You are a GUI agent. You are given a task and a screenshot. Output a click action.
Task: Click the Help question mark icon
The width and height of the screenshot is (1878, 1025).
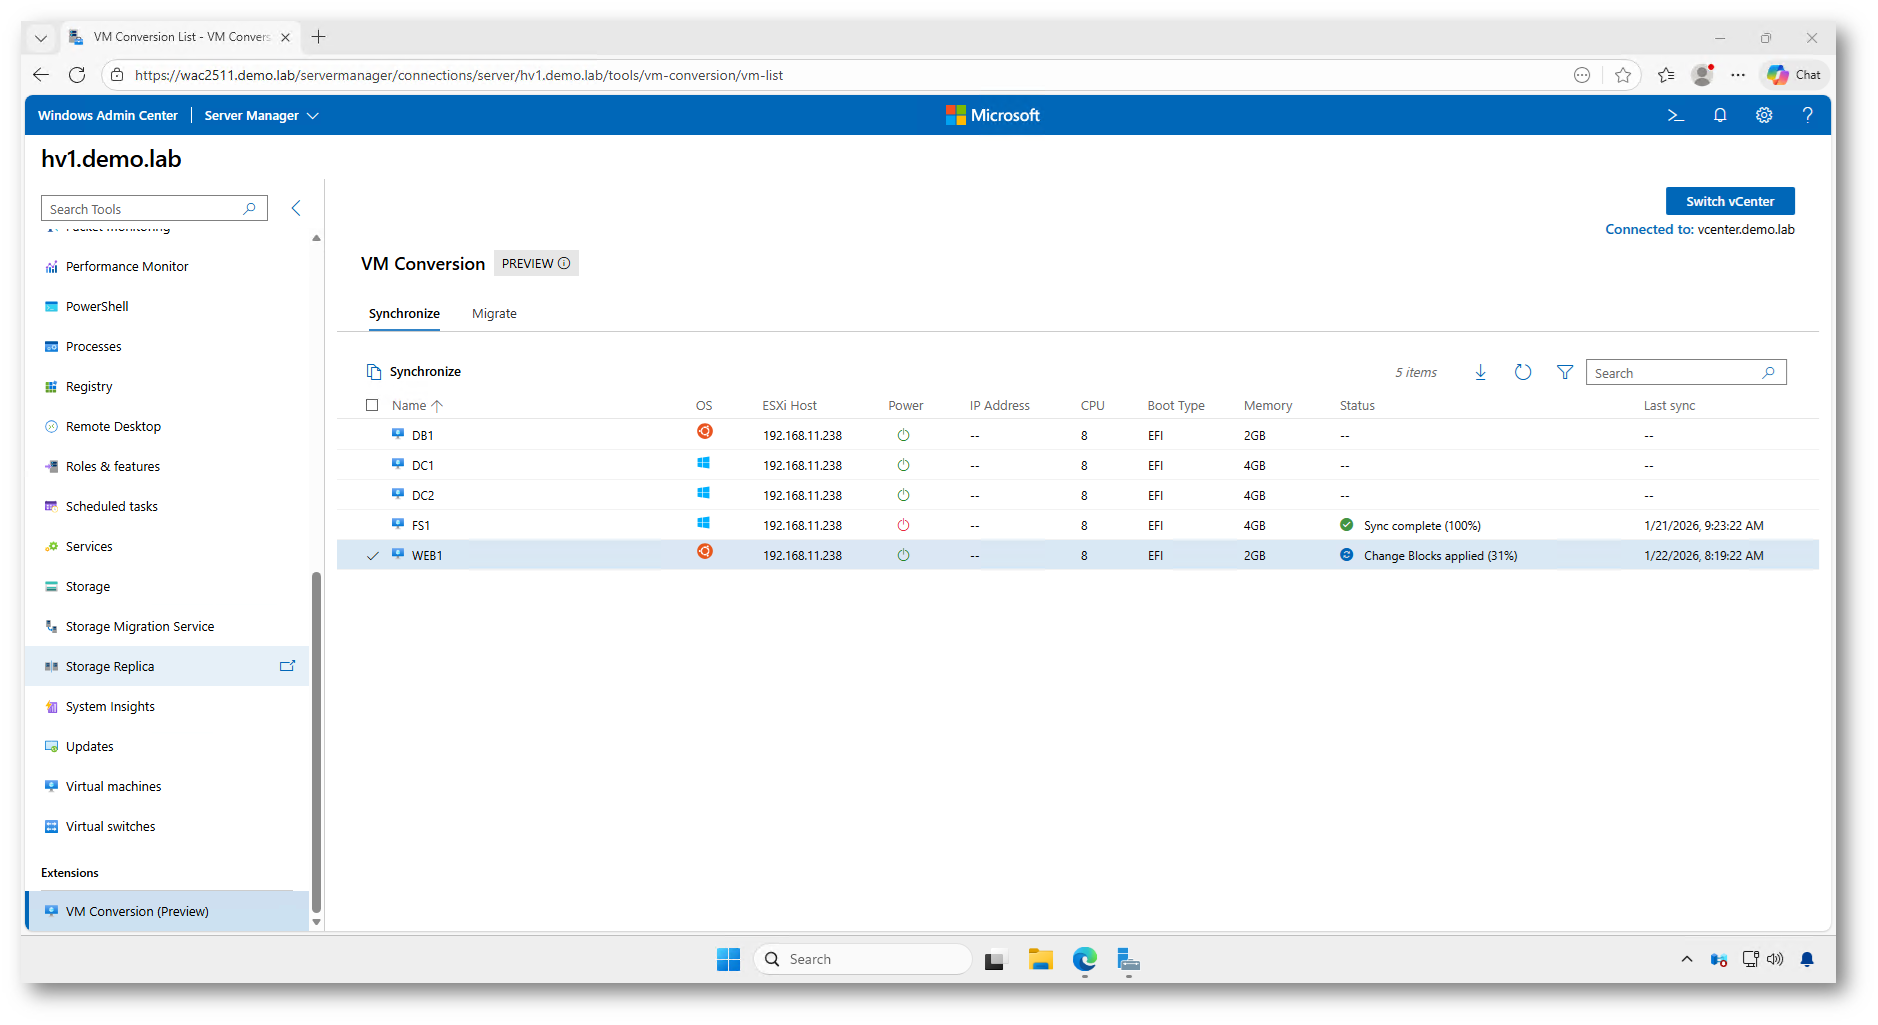(1807, 116)
